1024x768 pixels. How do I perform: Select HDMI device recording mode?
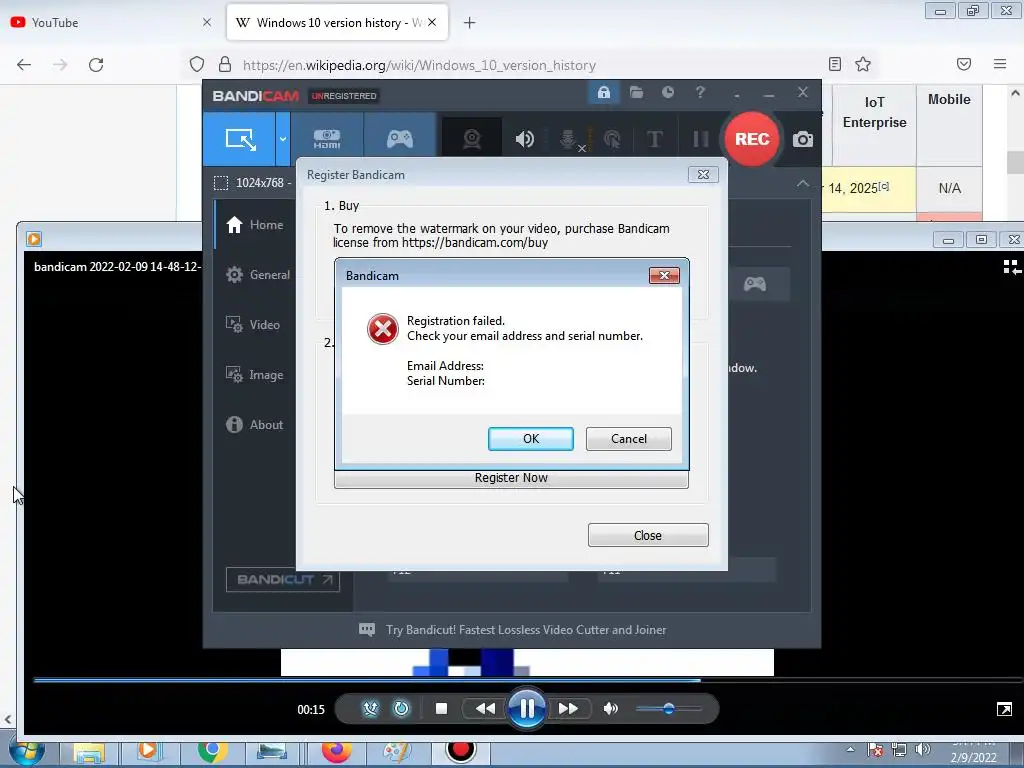coord(327,138)
